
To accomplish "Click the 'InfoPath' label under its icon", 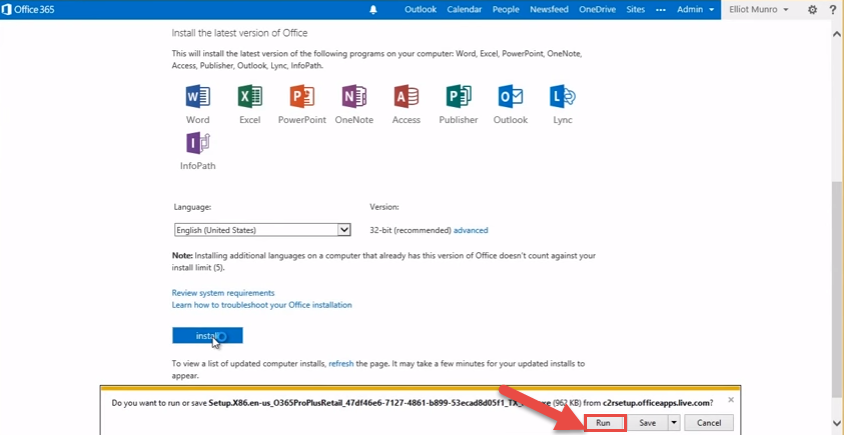I will [x=198, y=166].
